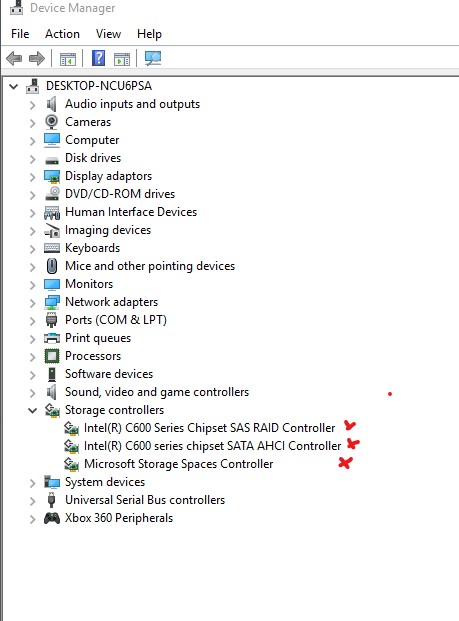Click the Show/Hide Action Pane toolbar icon

click(x=122, y=59)
